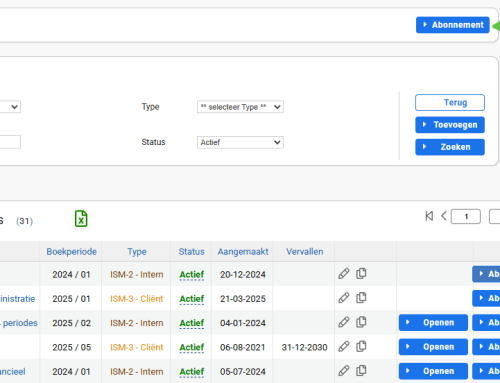
Task: Sort by Aangemaakt column header
Action: point(243,252)
